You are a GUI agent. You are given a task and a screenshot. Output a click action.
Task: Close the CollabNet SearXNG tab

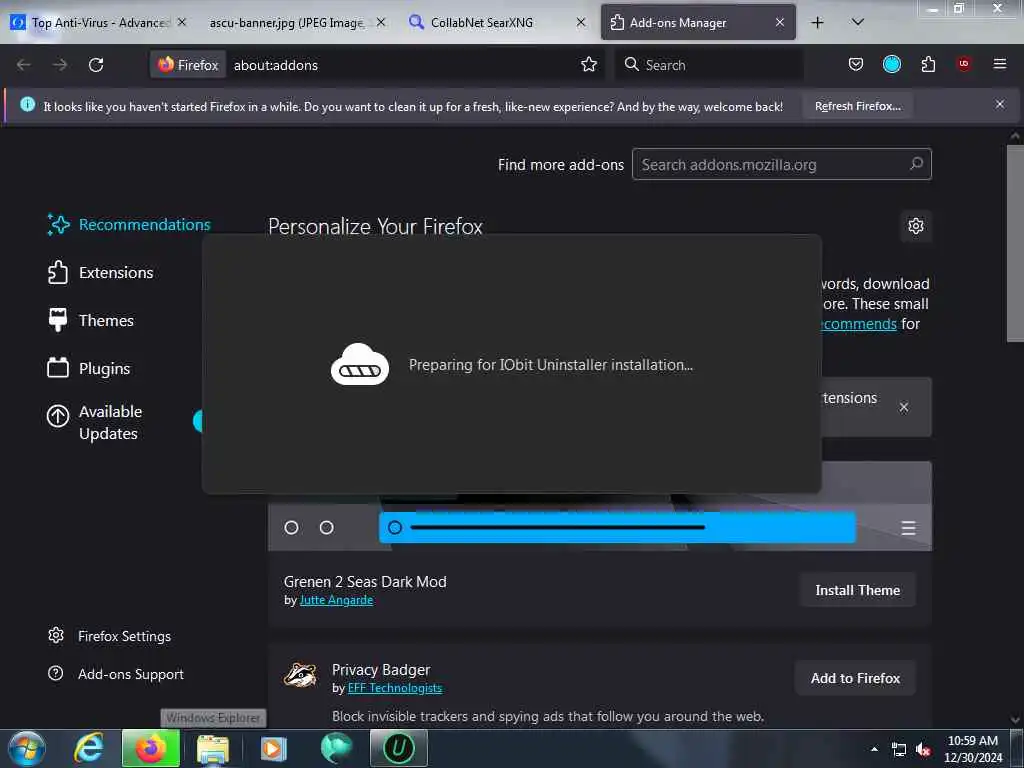581,22
